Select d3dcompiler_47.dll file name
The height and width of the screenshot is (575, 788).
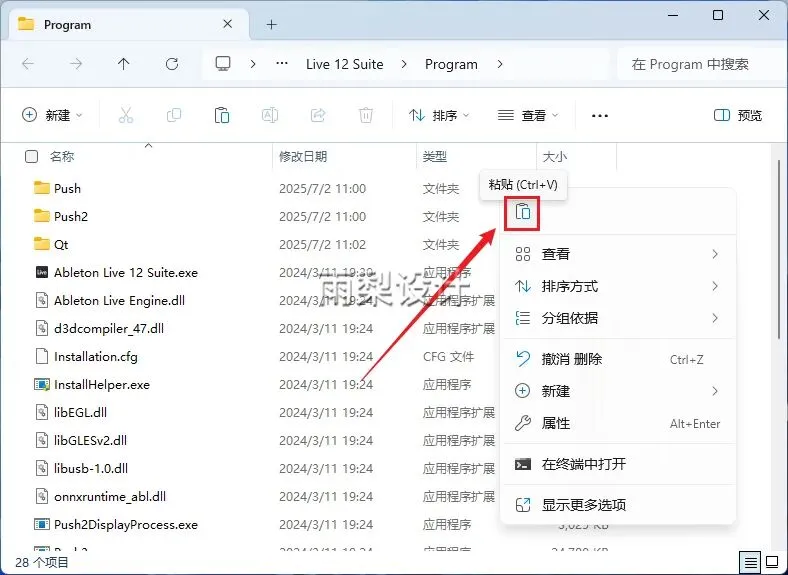(109, 329)
